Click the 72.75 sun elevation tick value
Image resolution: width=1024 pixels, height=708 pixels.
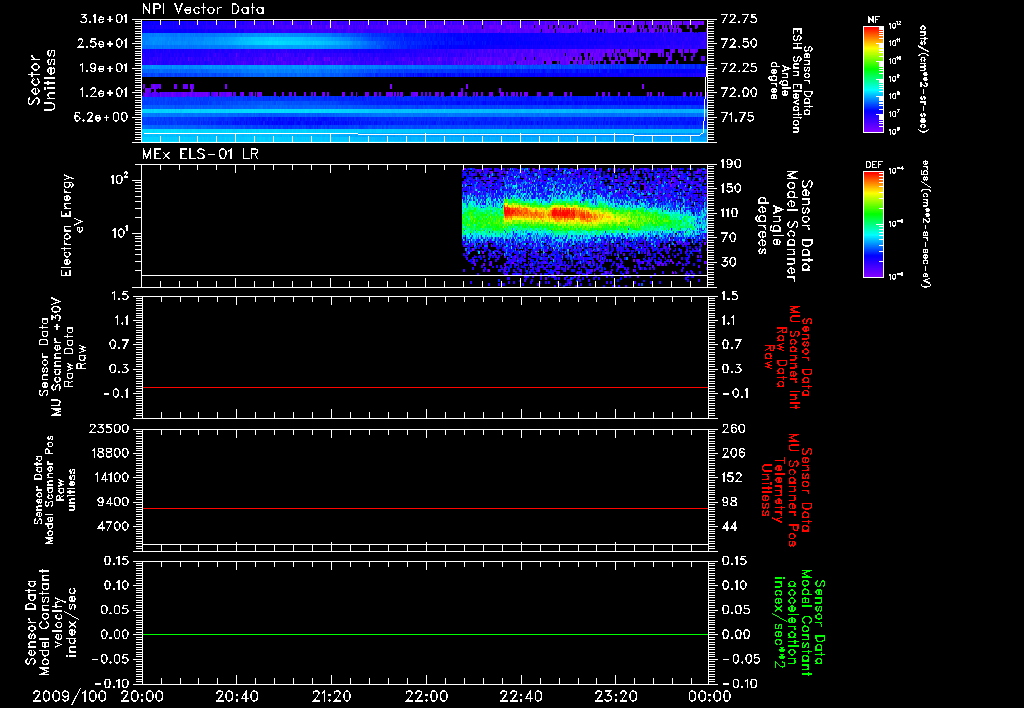click(739, 19)
